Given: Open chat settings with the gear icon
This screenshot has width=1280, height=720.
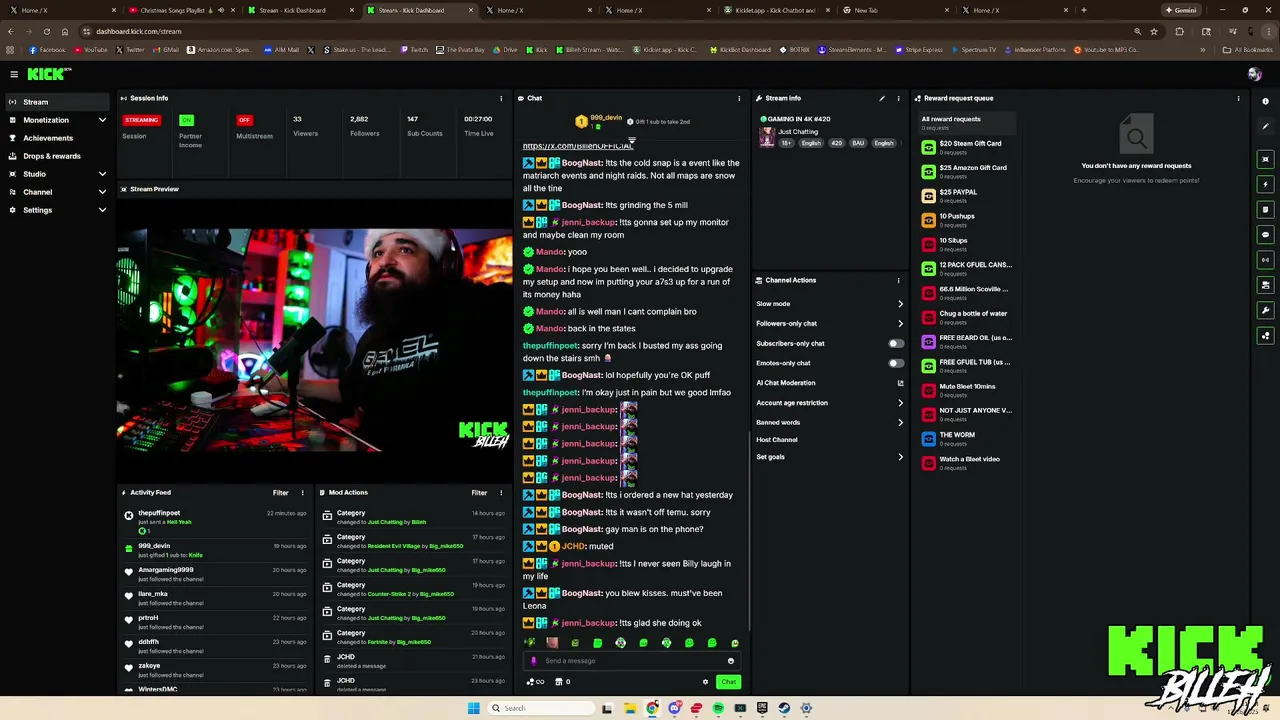Looking at the screenshot, I should click(x=705, y=682).
